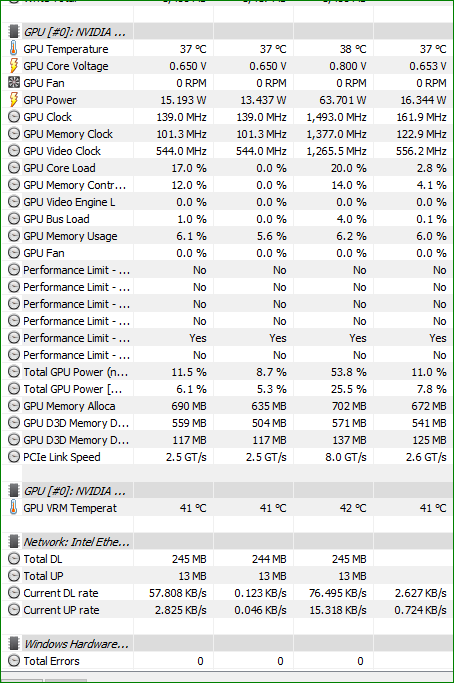The width and height of the screenshot is (454, 683).
Task: Select the GPU Memory Clock row
Action: tap(227, 134)
